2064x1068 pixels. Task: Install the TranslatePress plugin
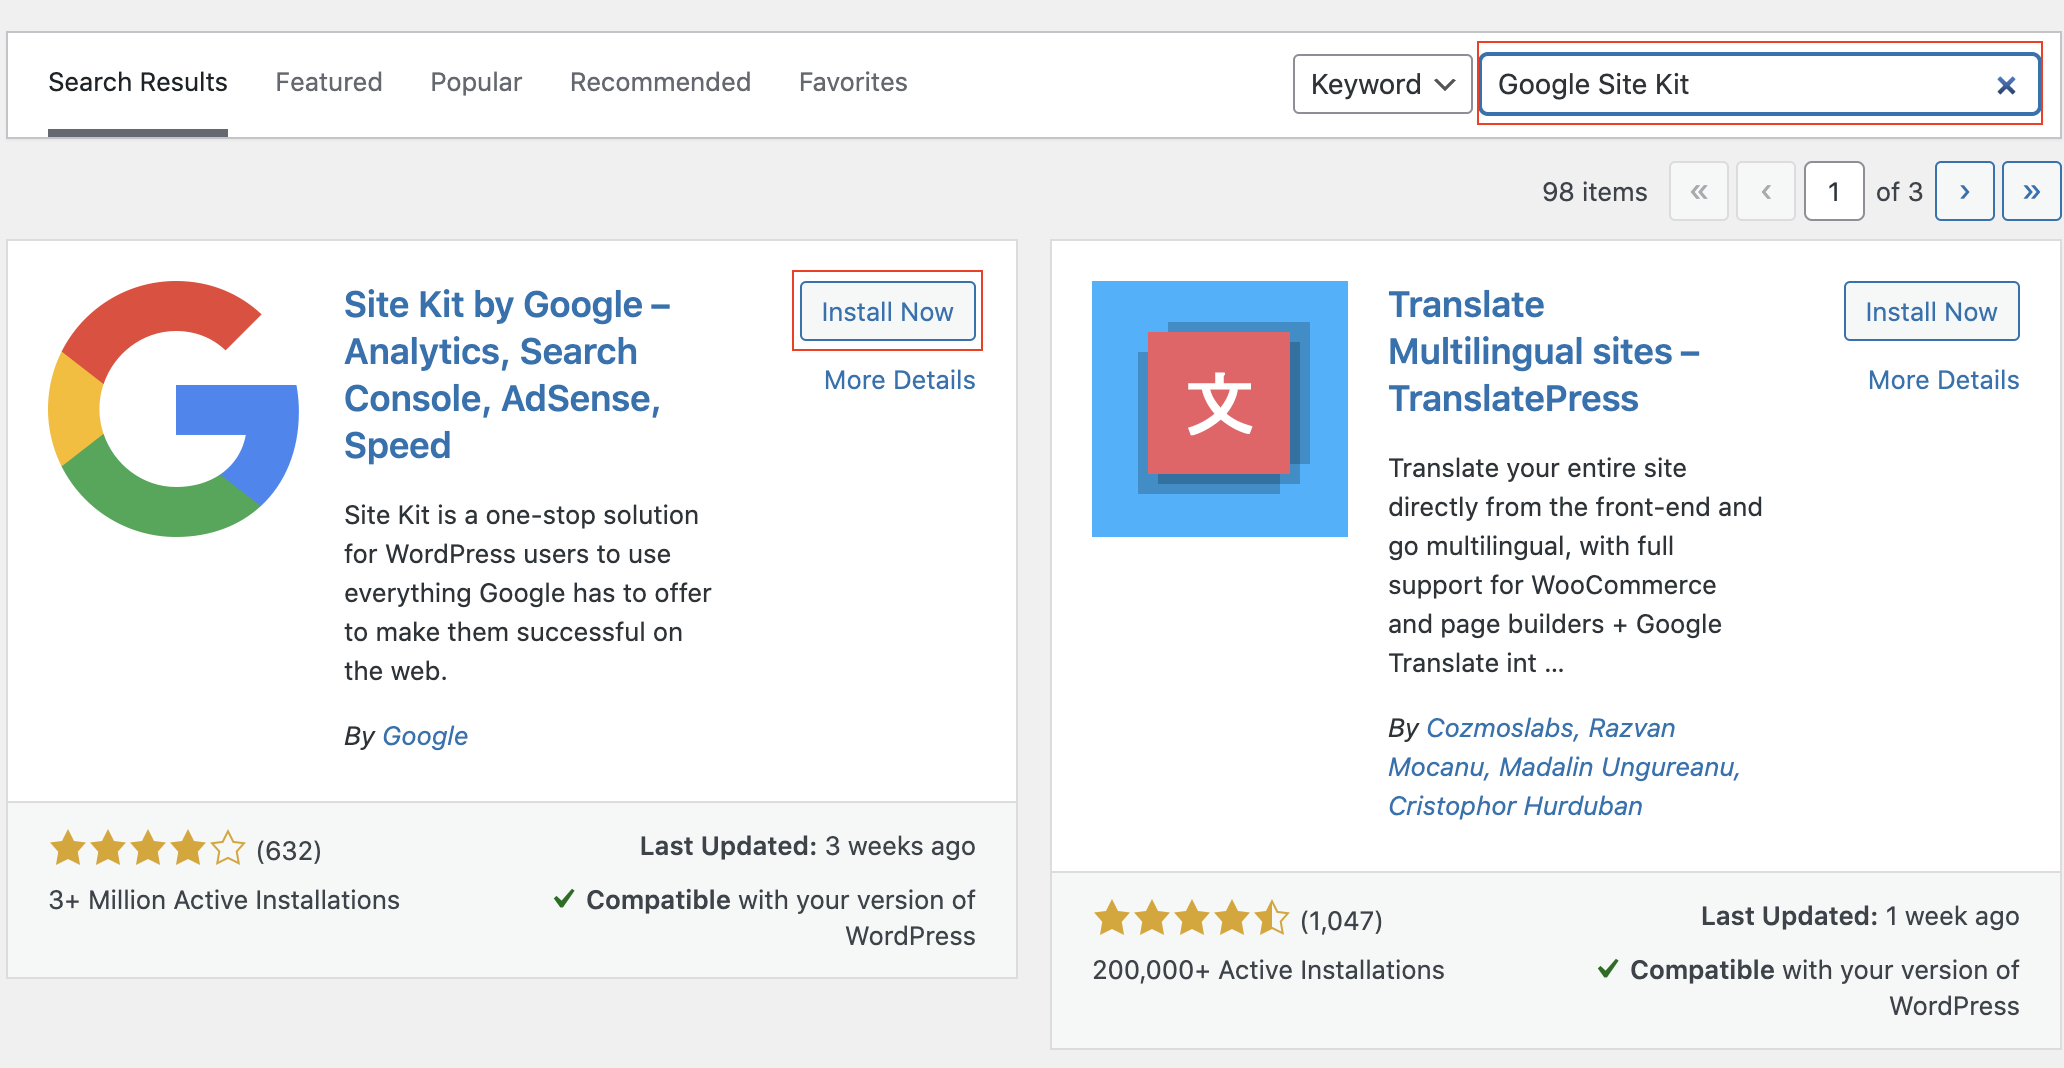coord(1930,312)
